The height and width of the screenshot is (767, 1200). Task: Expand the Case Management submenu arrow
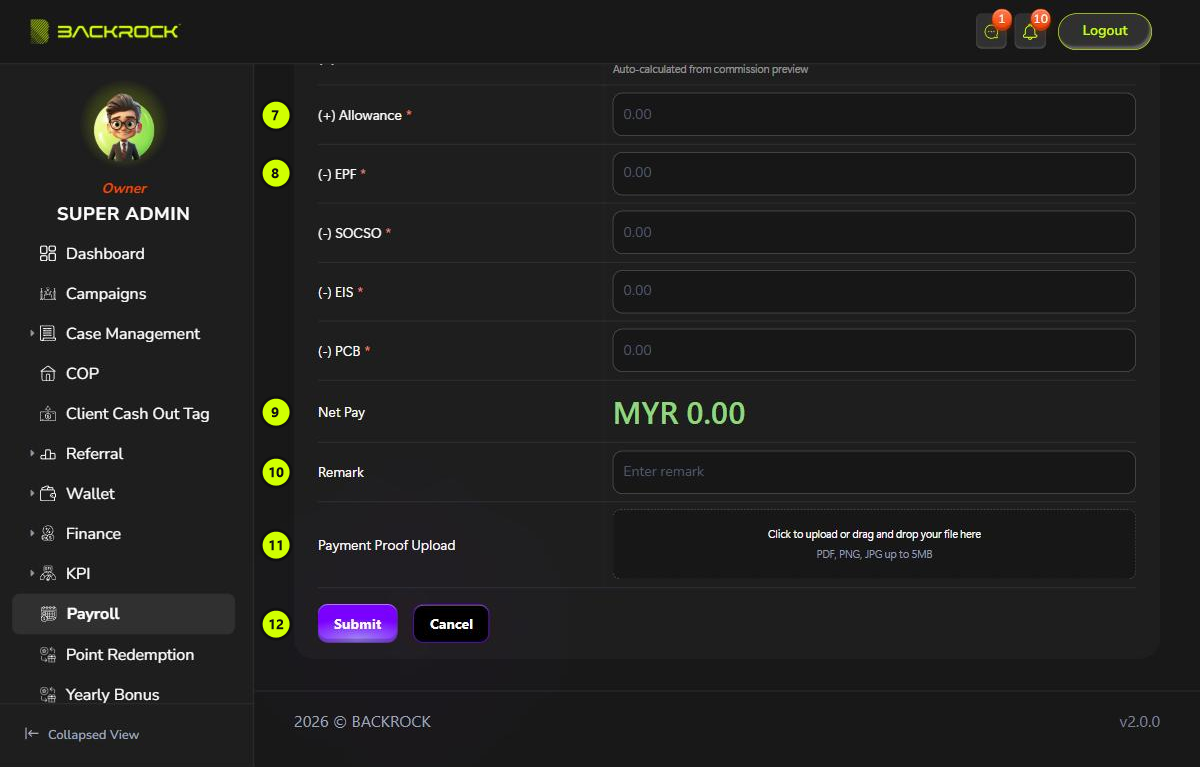pos(32,334)
